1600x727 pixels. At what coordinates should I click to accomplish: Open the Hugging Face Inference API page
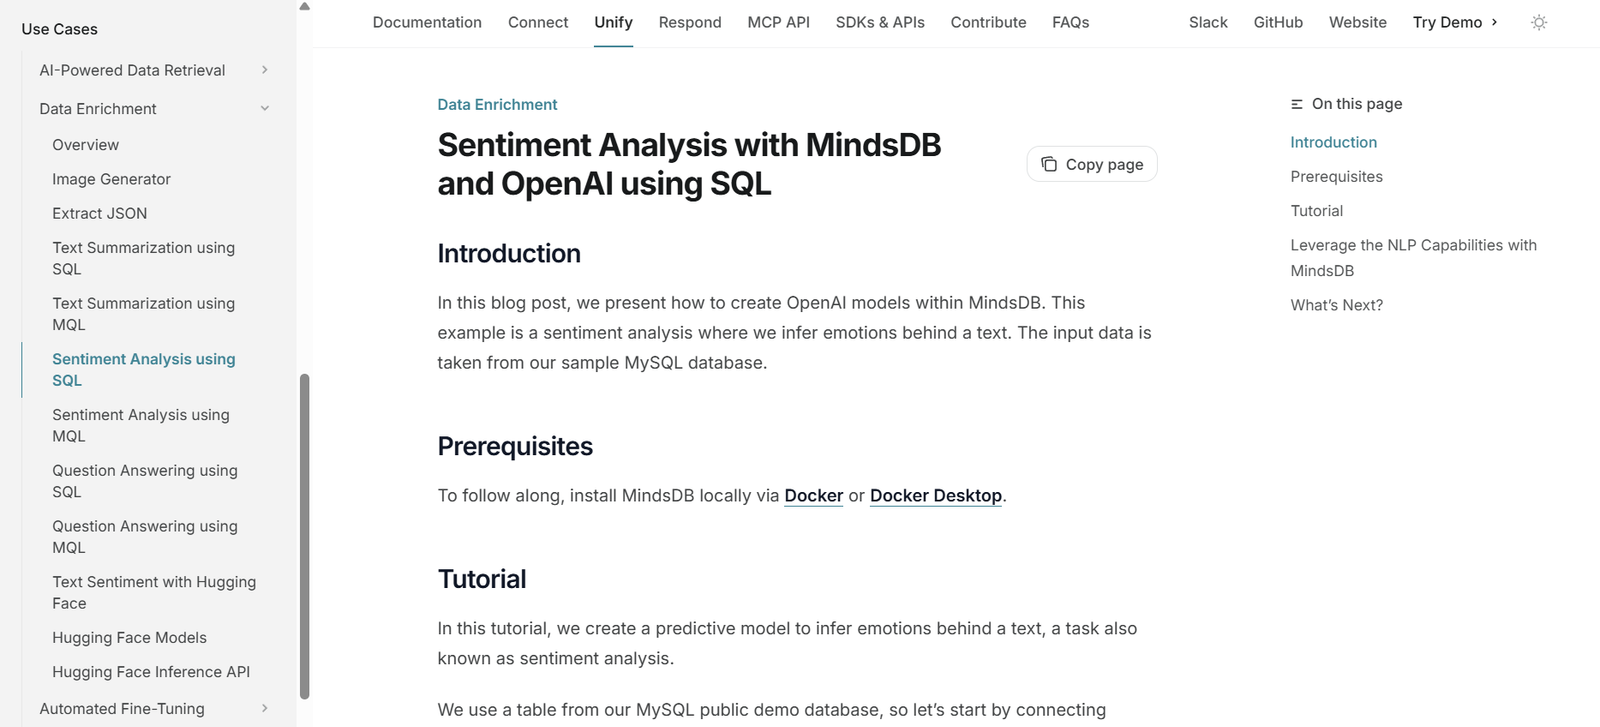click(151, 671)
